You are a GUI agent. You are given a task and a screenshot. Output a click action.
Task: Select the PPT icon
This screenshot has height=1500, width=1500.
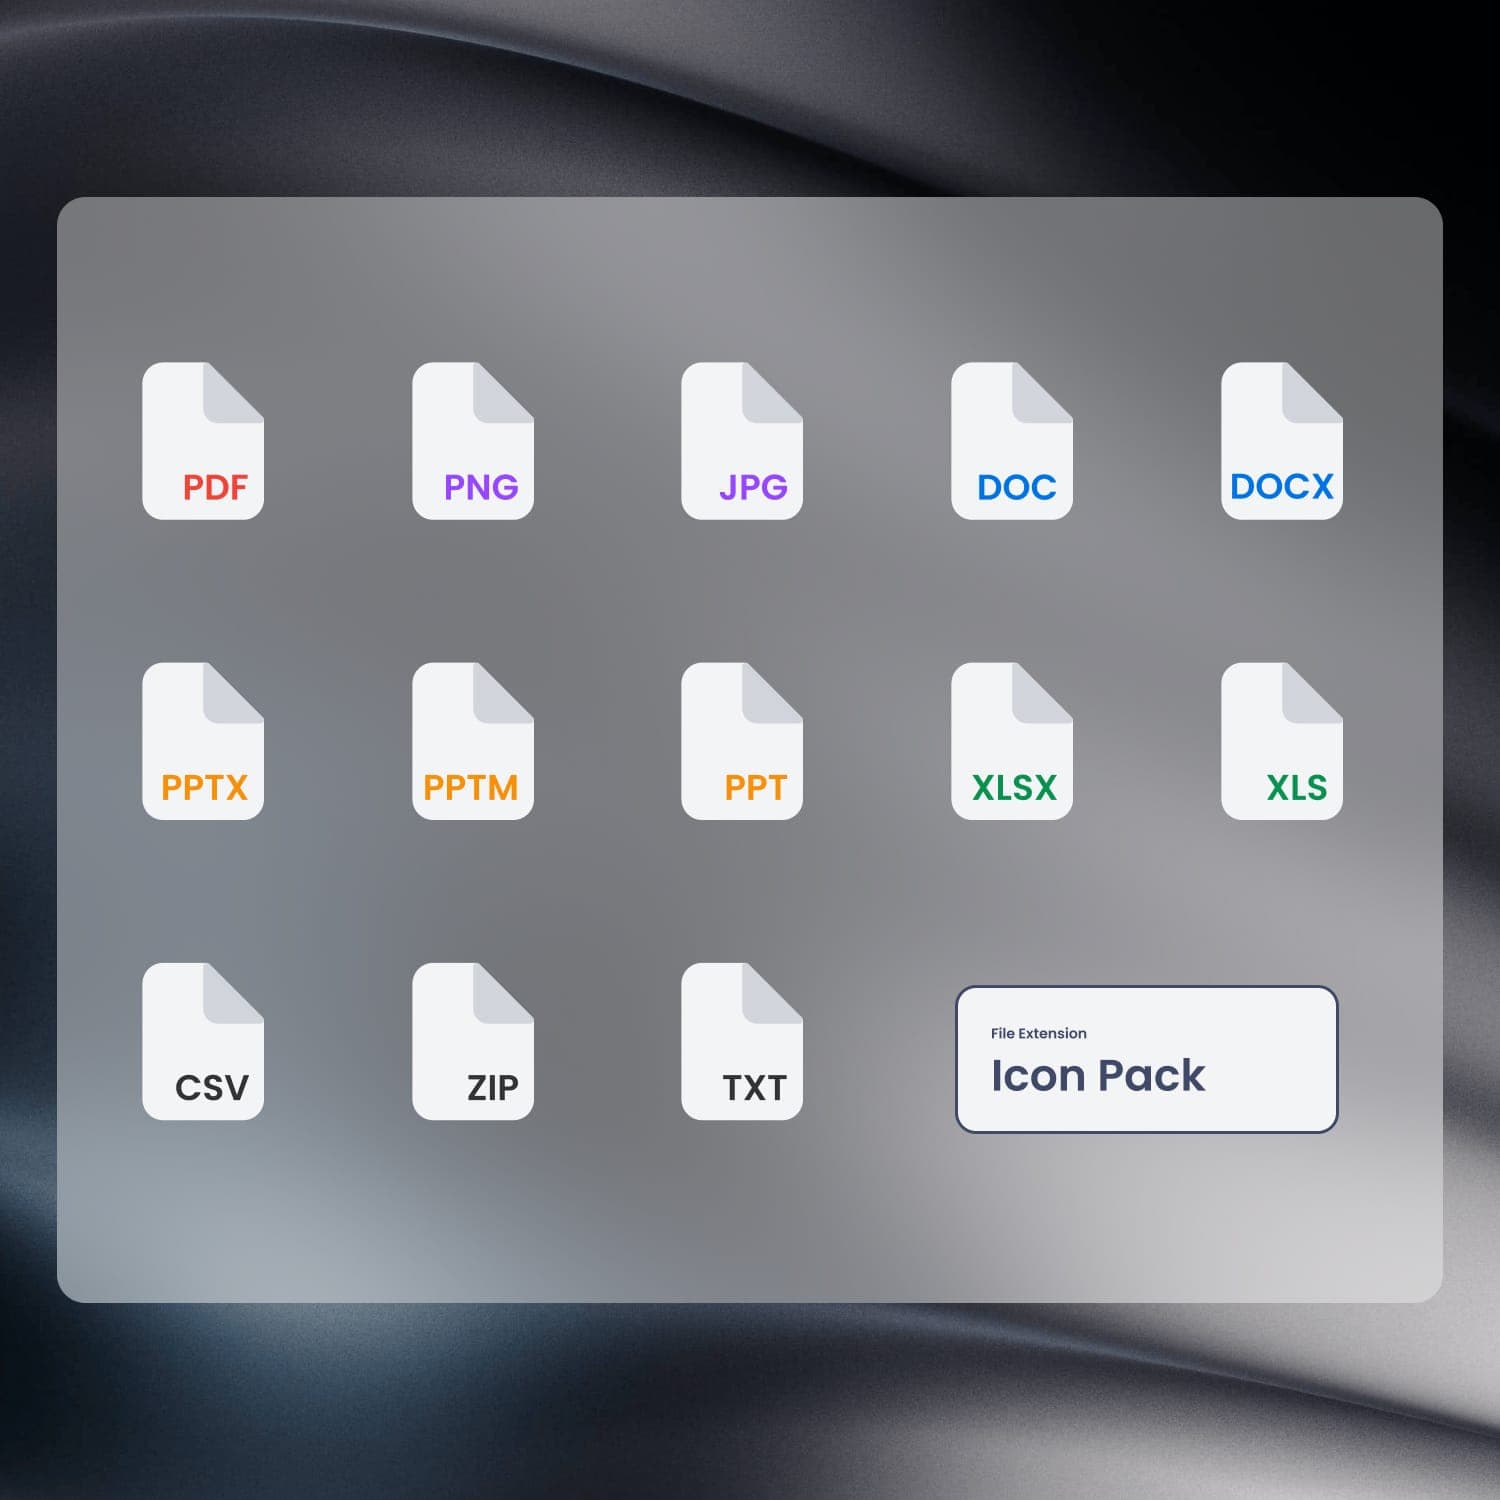click(742, 742)
